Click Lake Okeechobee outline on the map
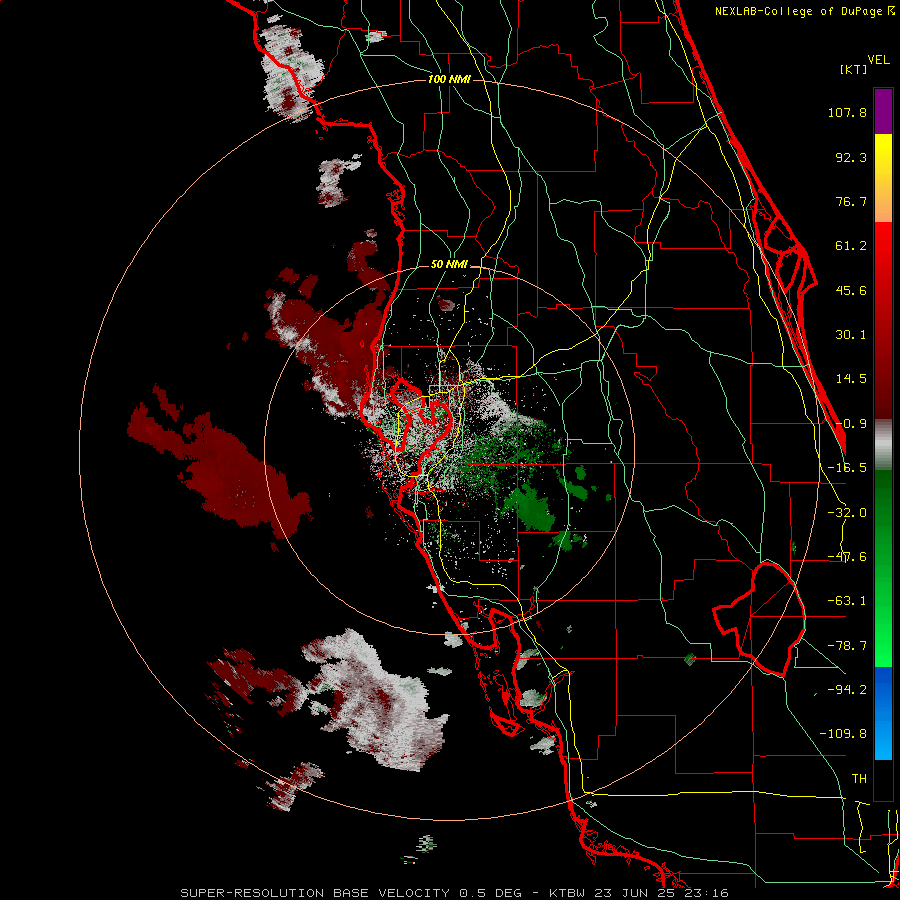Screen dimensions: 900x900 761,619
